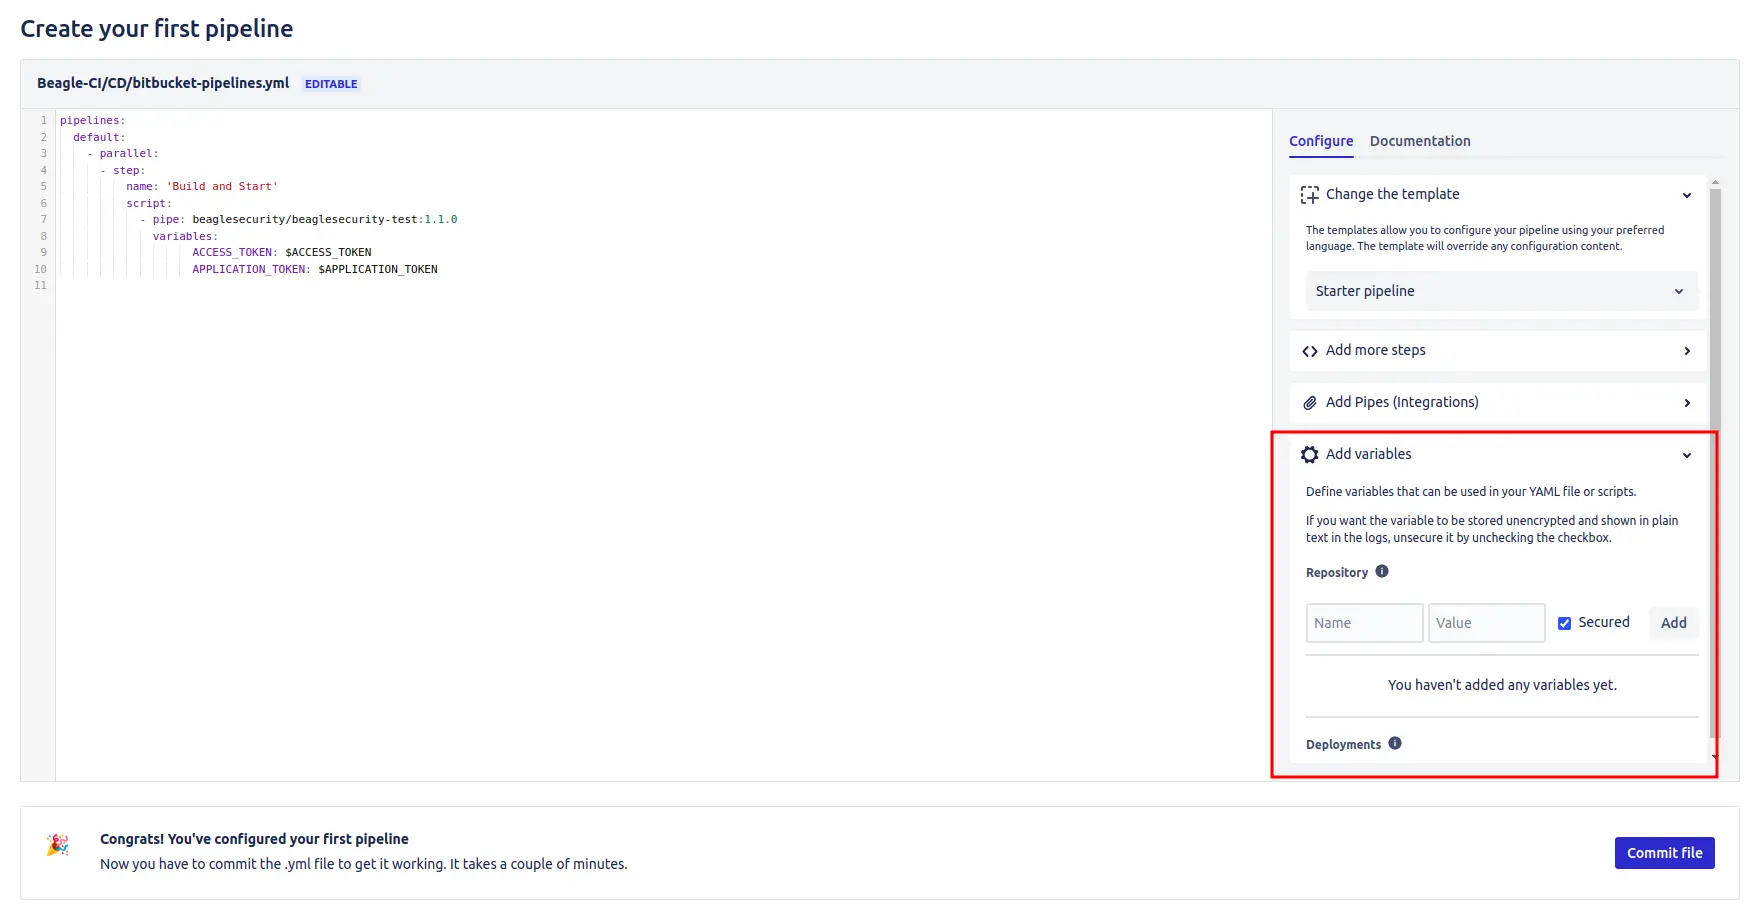
Task: Click the 'parallel:' line in editor
Action: 122,154
